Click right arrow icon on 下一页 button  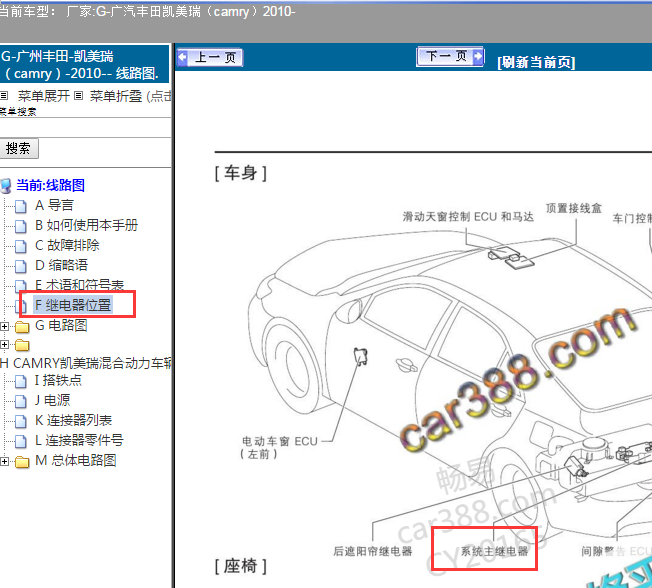(478, 55)
